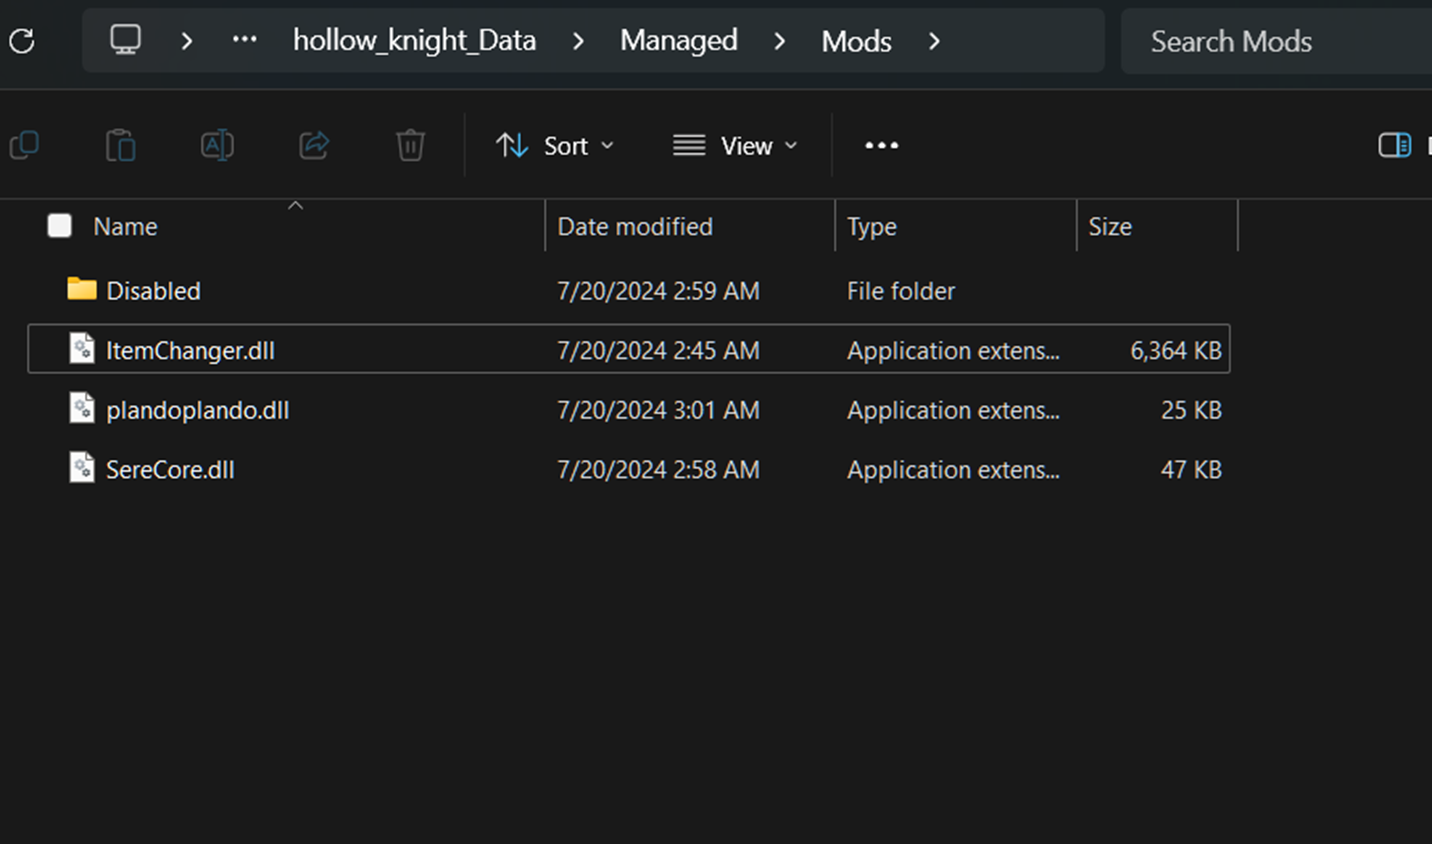Click date 7/20/2024 2:45 AM
1432x844 pixels.
point(658,351)
